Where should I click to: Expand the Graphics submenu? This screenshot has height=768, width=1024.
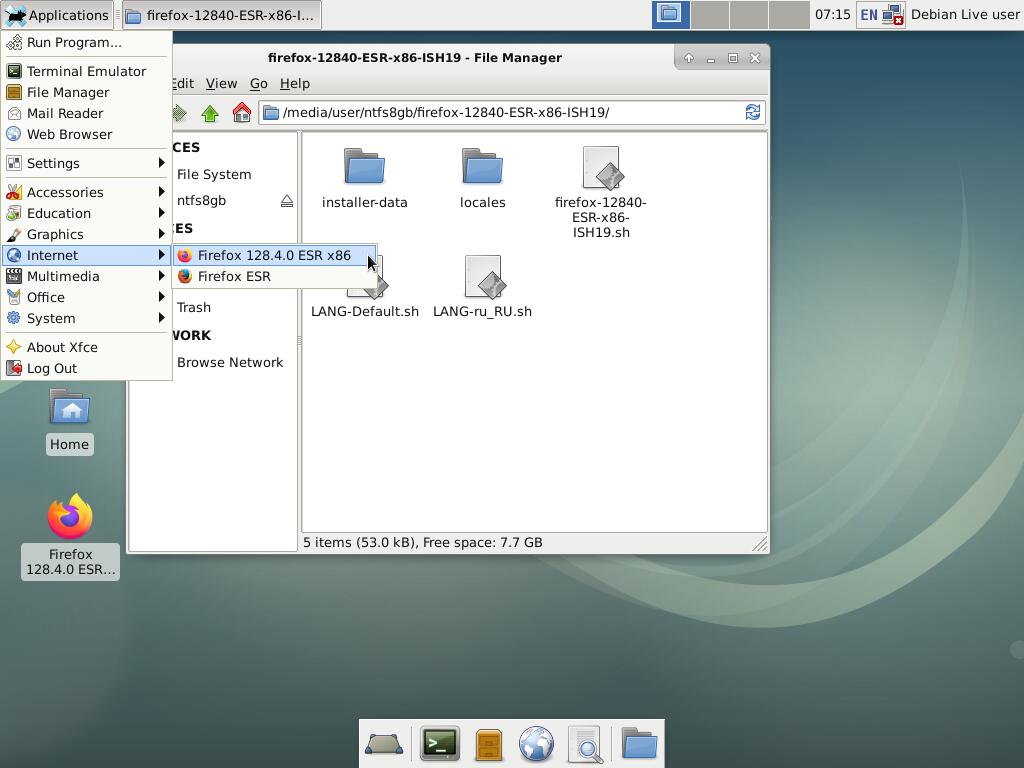coord(86,234)
